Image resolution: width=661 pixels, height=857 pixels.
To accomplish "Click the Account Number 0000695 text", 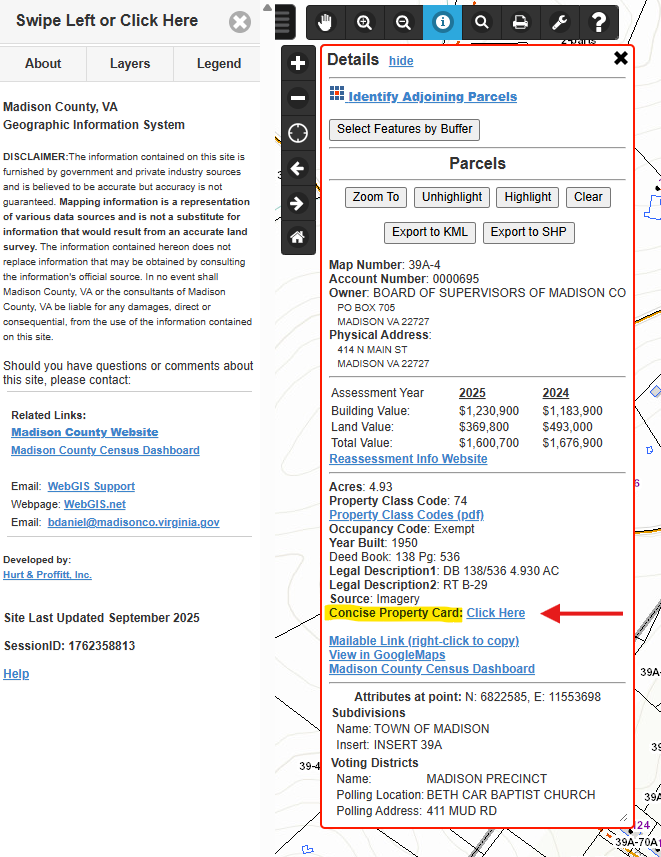I will (x=404, y=279).
